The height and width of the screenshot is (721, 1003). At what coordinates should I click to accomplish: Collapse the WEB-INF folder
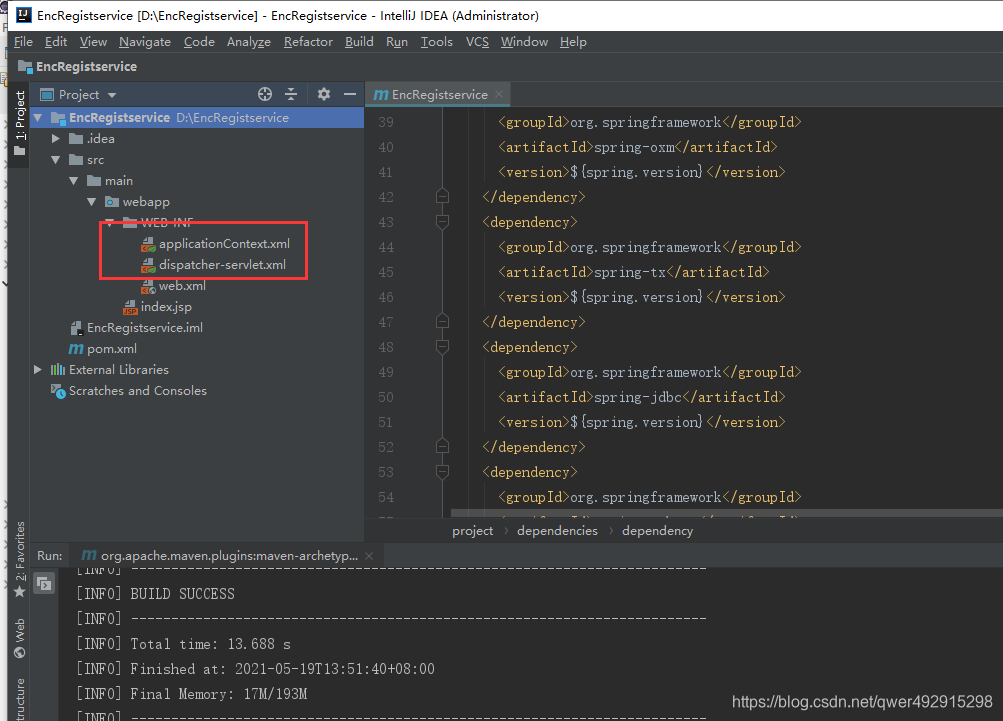coord(109,223)
